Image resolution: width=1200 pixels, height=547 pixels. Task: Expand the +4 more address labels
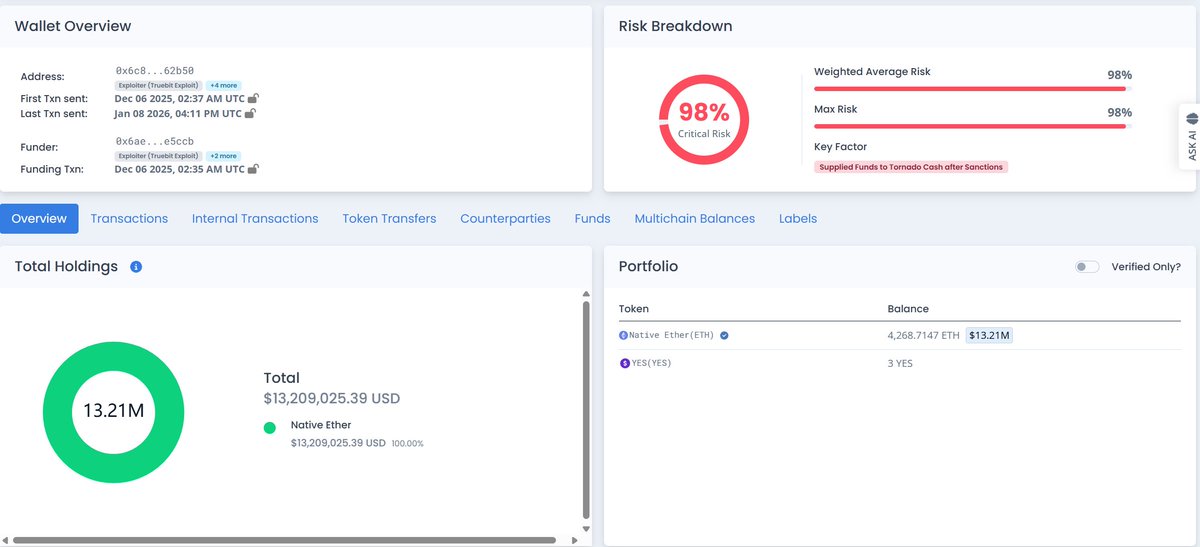click(x=223, y=85)
